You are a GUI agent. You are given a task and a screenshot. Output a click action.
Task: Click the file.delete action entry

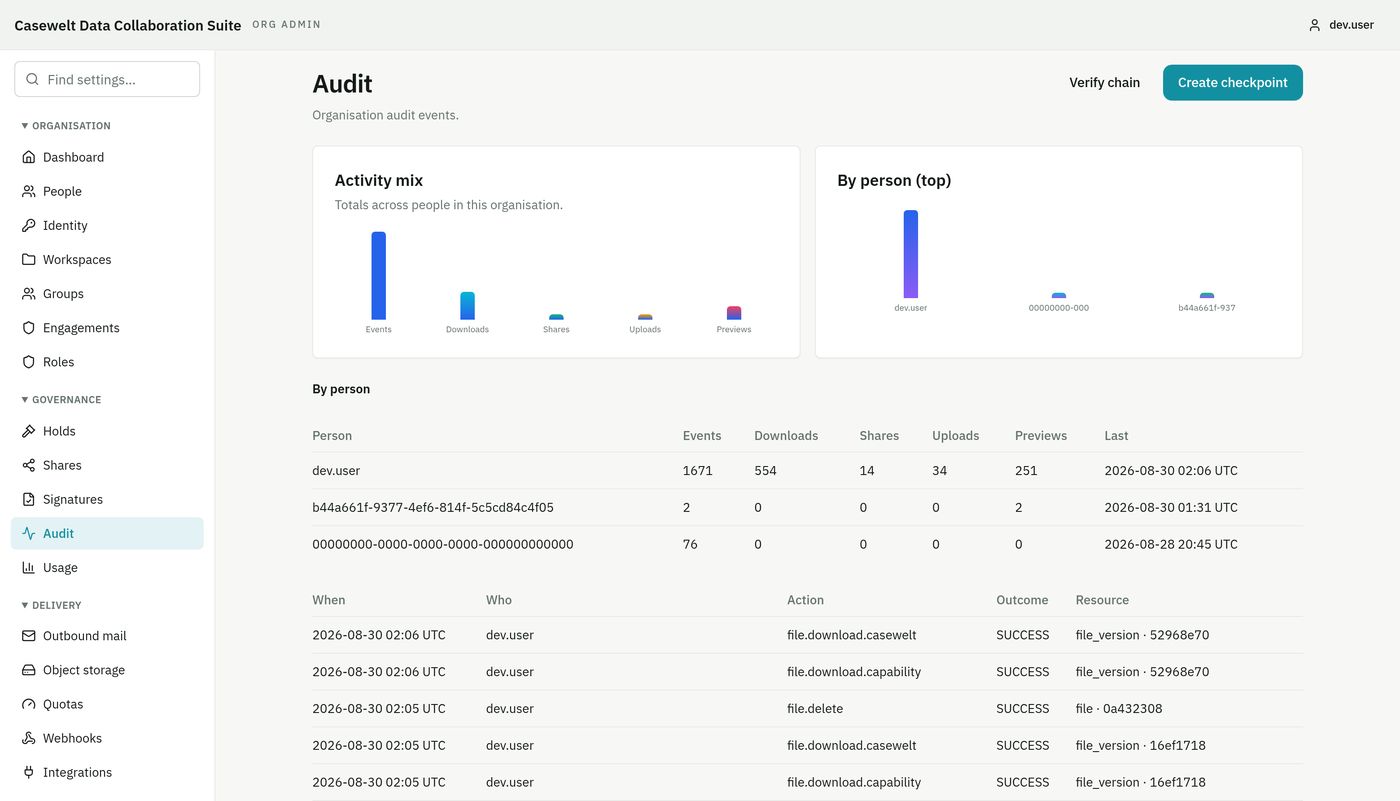[815, 708]
